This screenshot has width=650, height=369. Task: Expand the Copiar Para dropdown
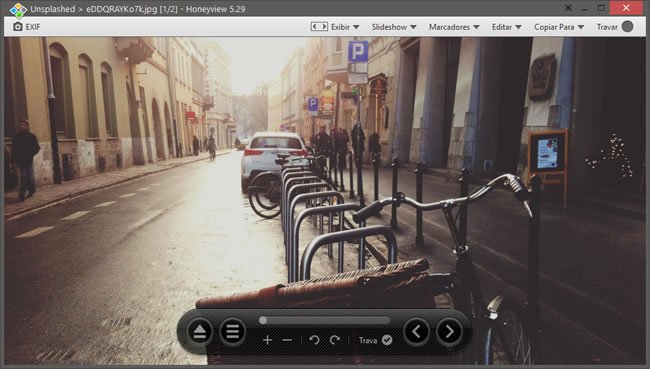click(x=559, y=27)
